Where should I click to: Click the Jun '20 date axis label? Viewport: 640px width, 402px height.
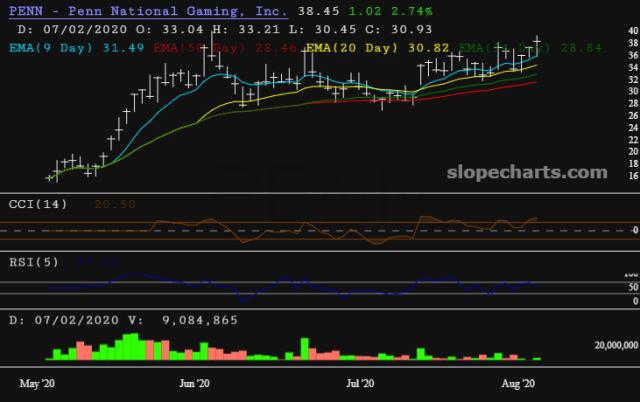tap(194, 383)
